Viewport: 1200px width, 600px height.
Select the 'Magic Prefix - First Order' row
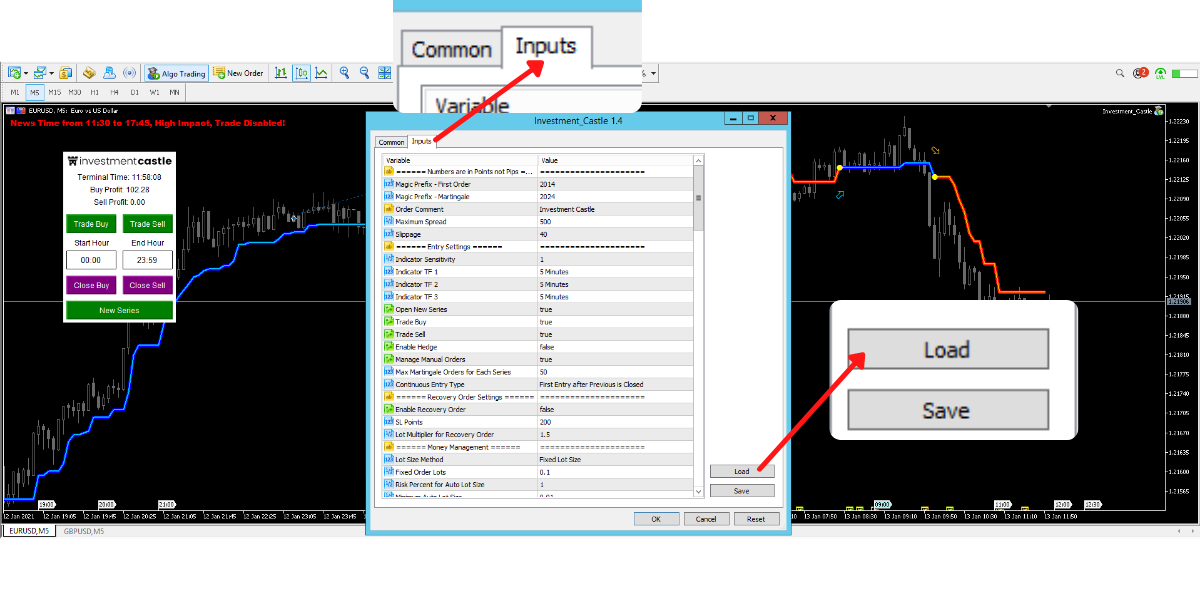coord(538,184)
